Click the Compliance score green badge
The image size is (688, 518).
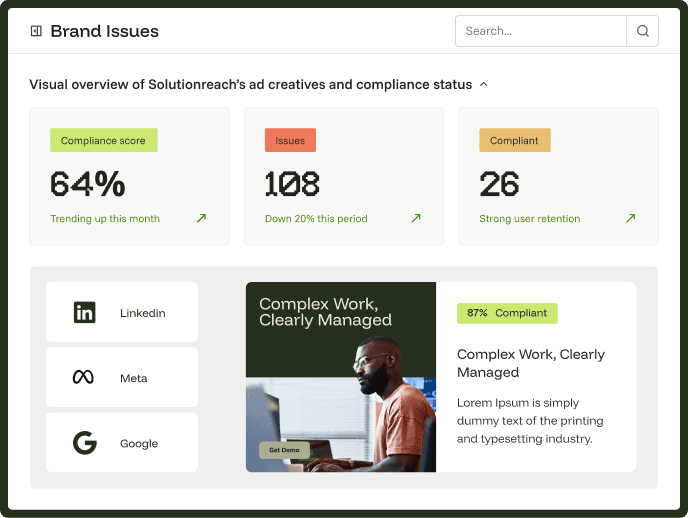[x=104, y=140]
